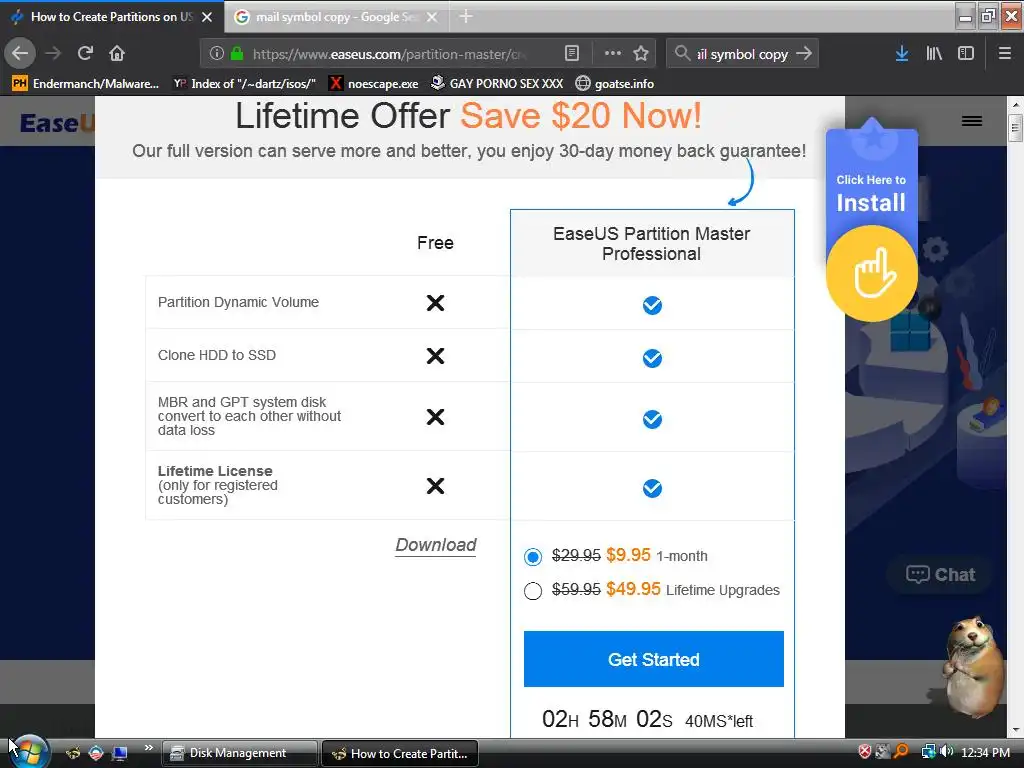This screenshot has height=768, width=1024.
Task: Click the search box with symbol copy
Action: 742,54
